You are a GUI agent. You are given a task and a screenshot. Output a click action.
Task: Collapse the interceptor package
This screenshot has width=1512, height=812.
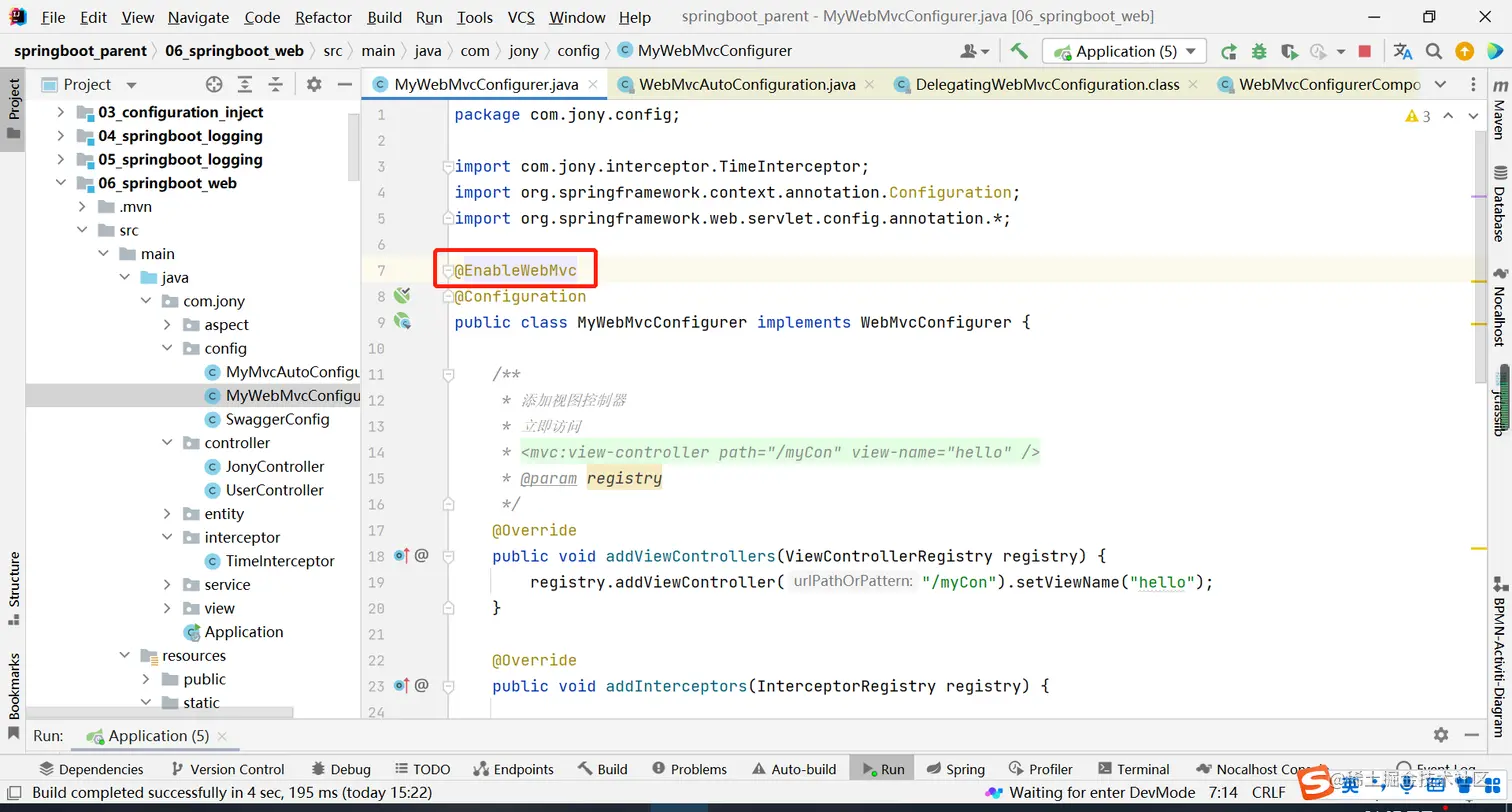(167, 537)
